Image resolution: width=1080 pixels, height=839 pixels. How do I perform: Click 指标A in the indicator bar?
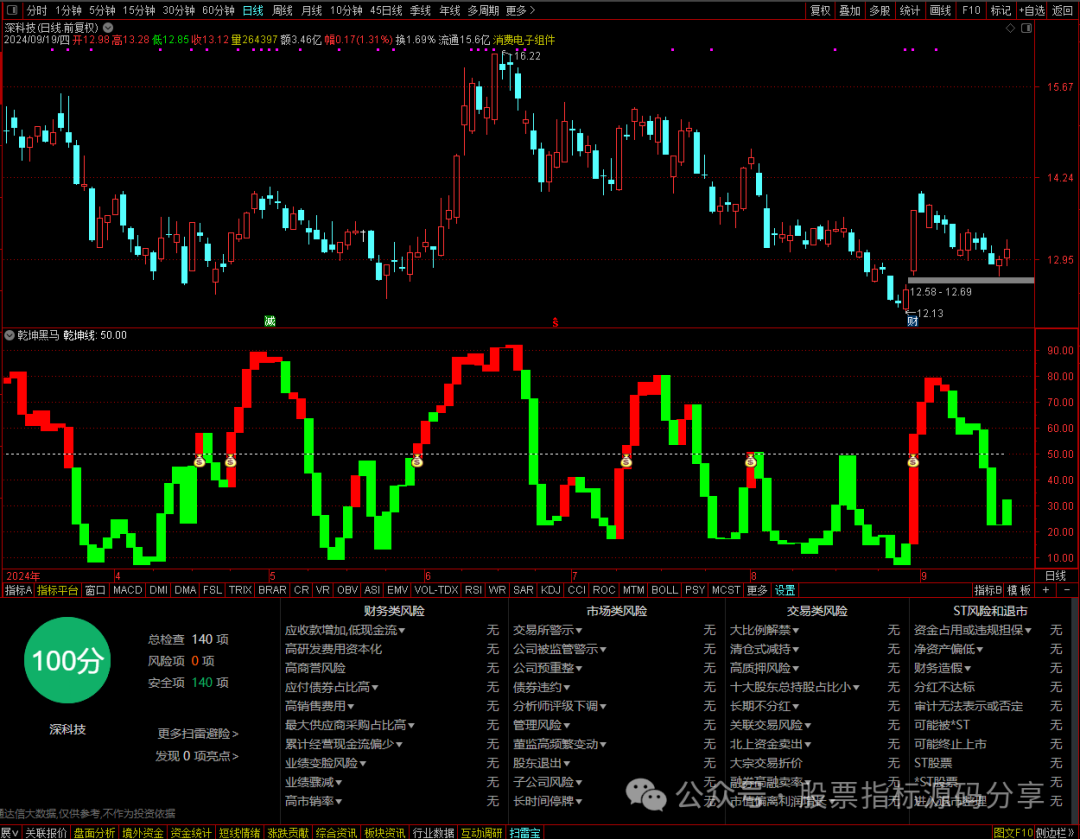pos(18,590)
